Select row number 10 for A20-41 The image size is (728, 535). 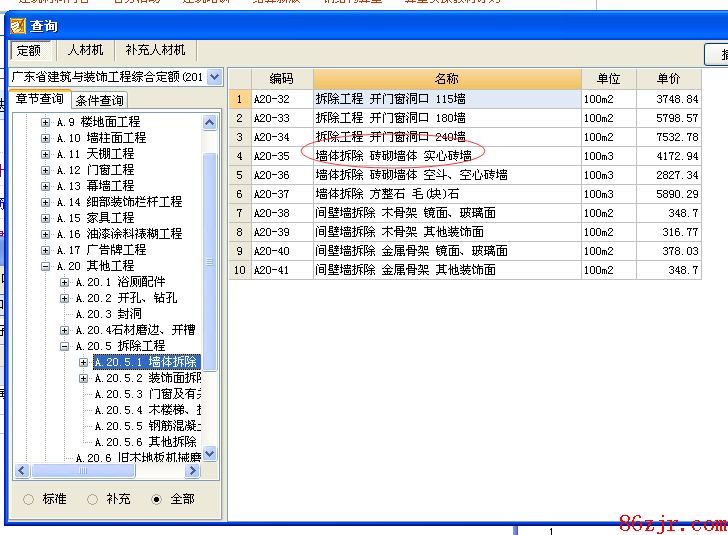[239, 270]
